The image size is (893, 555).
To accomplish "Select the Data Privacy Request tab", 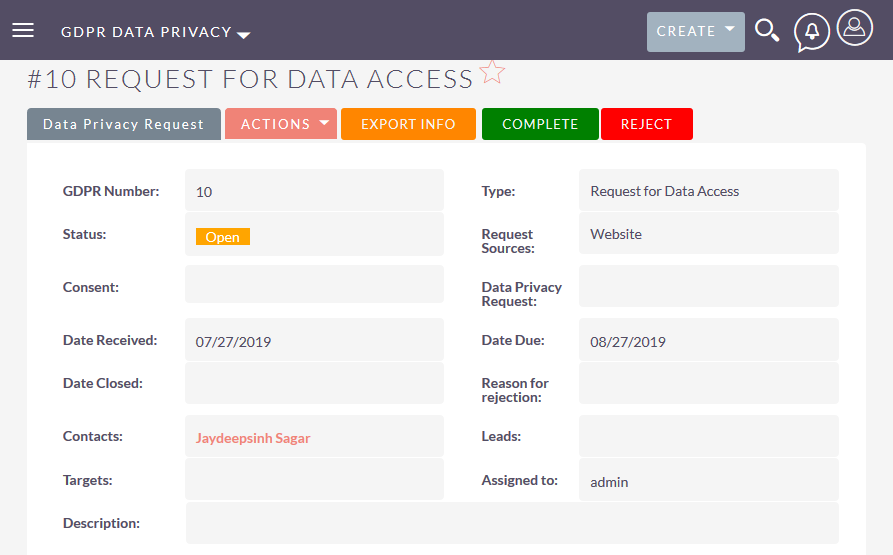I will pos(124,124).
